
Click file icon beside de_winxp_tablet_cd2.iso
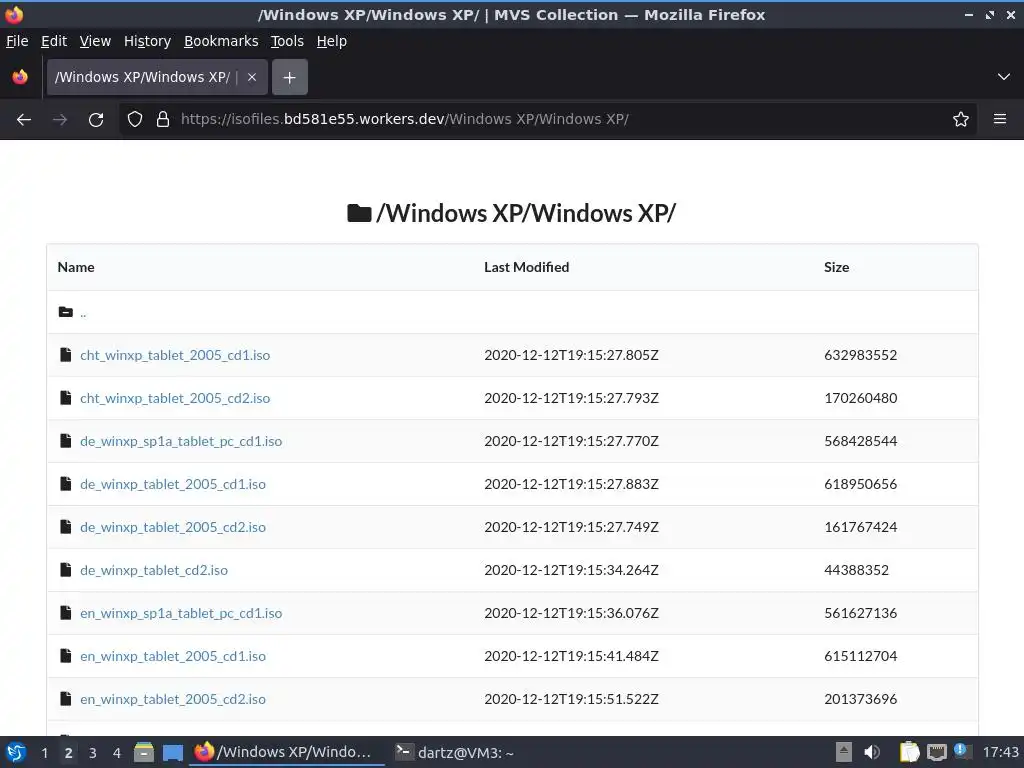[x=65, y=570]
